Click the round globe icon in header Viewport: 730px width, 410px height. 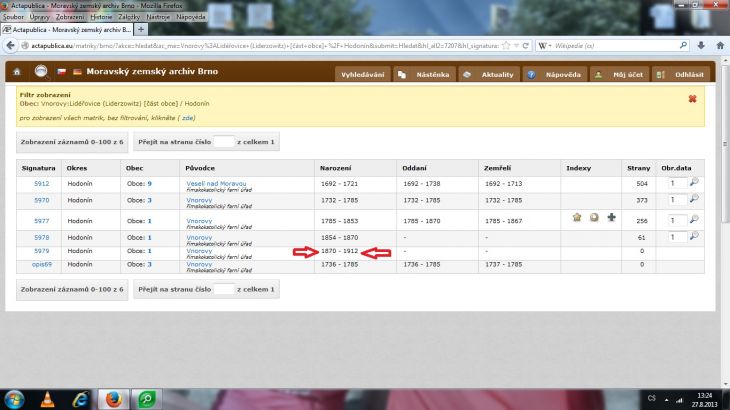tap(41, 71)
